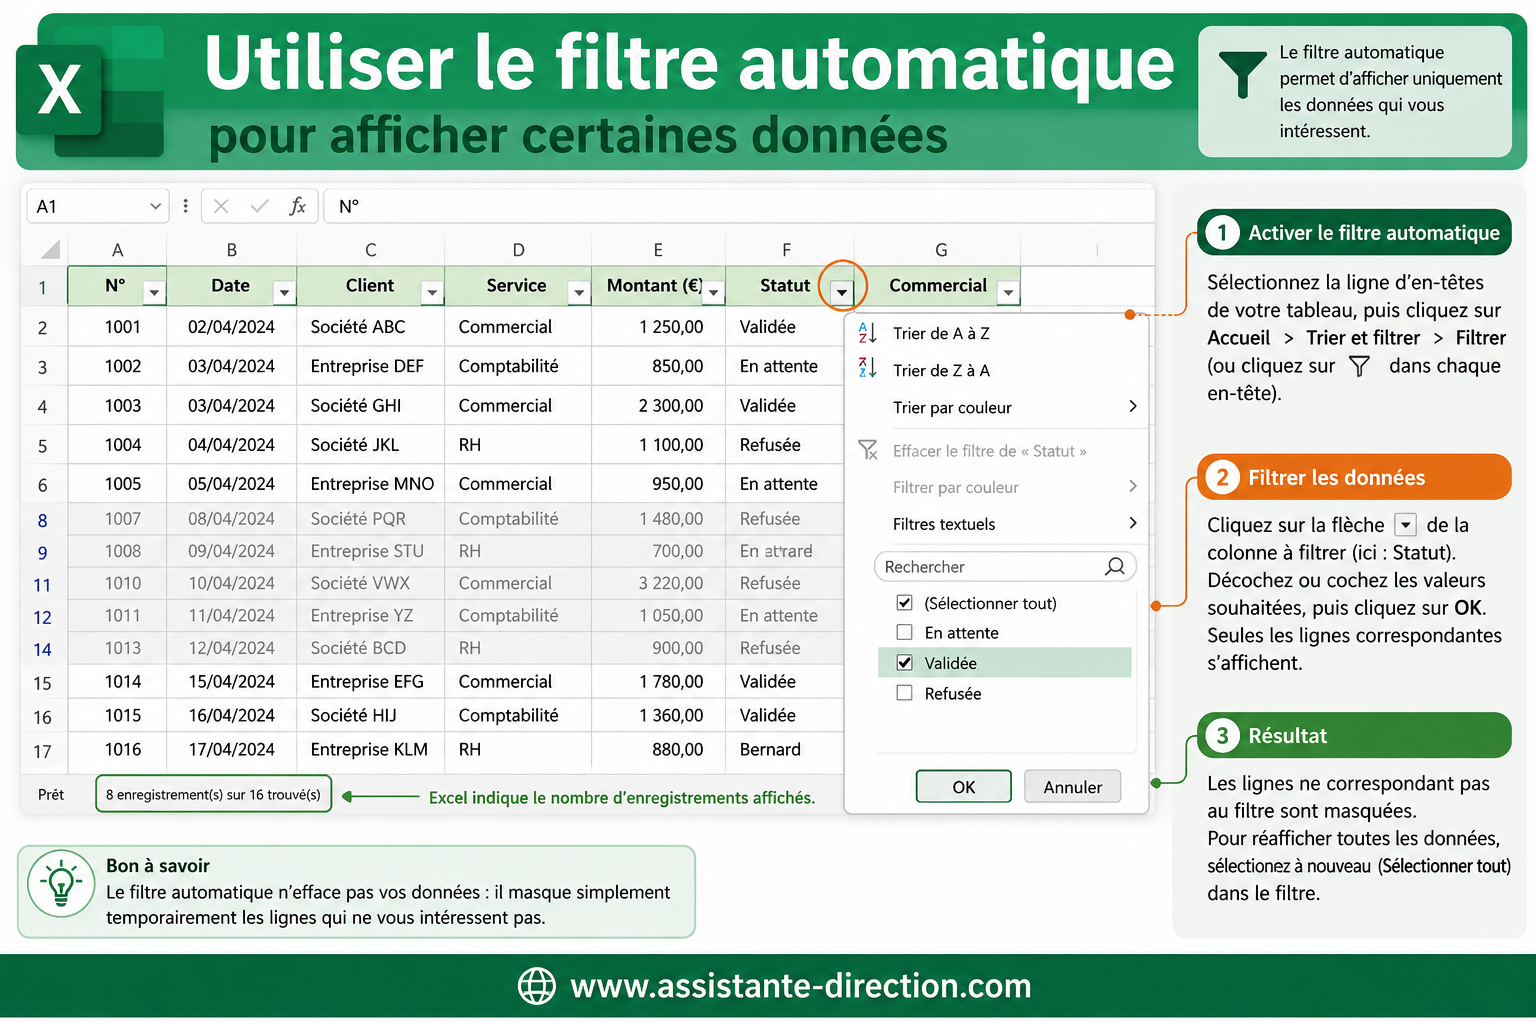Open the Statut column filter arrow
Viewport: 1536px width, 1024px height.
(x=842, y=292)
